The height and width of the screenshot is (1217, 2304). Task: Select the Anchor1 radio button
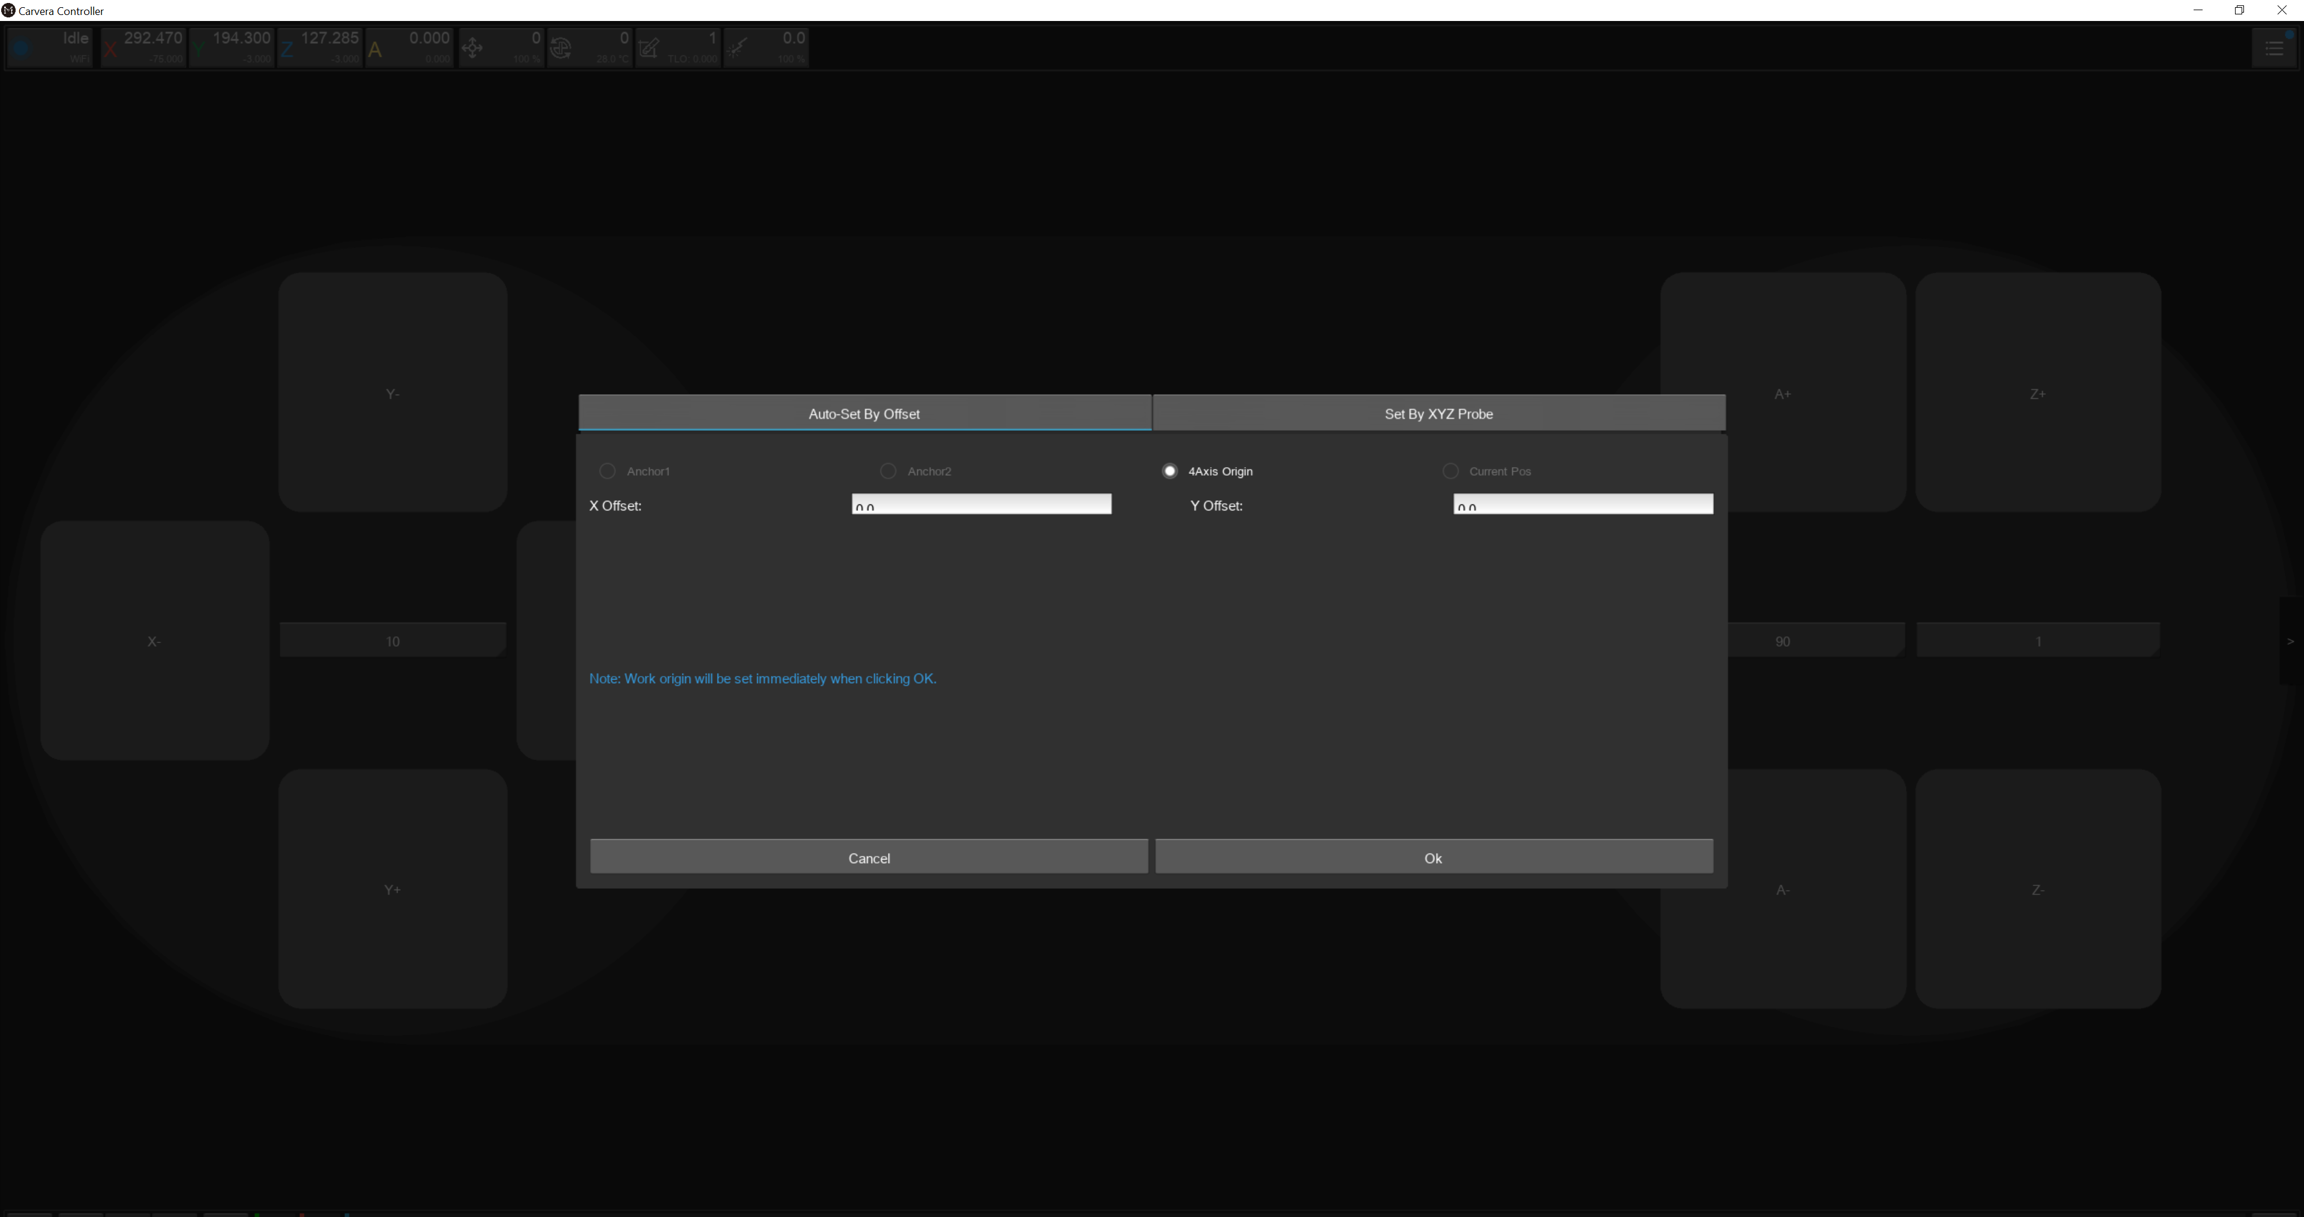click(x=607, y=471)
